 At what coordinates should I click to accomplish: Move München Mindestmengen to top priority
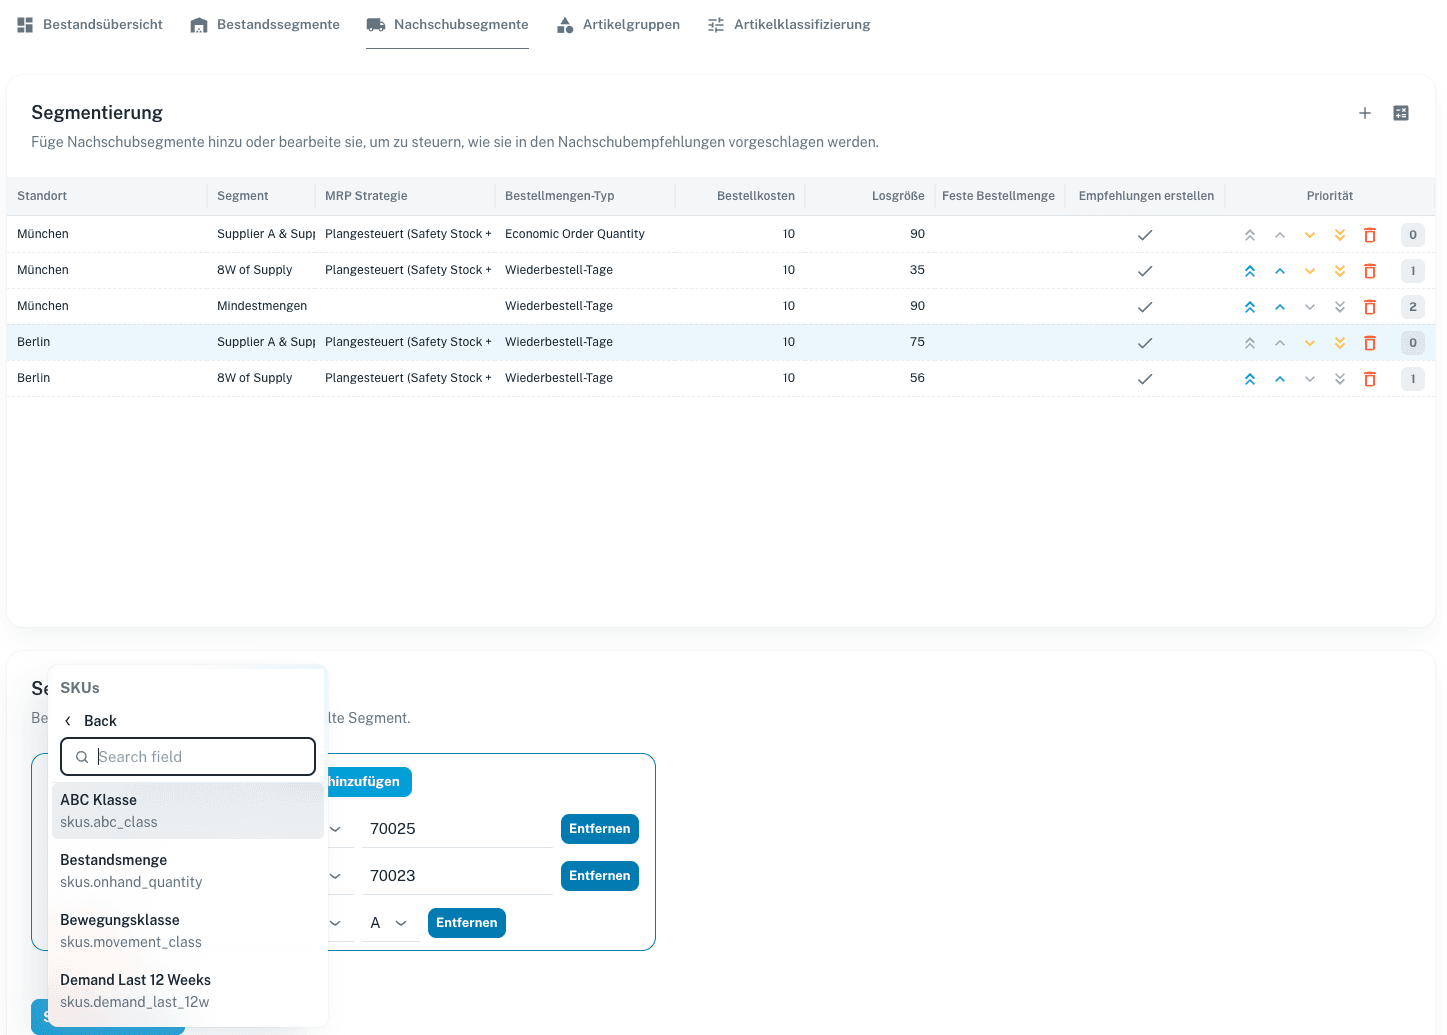[1250, 307]
